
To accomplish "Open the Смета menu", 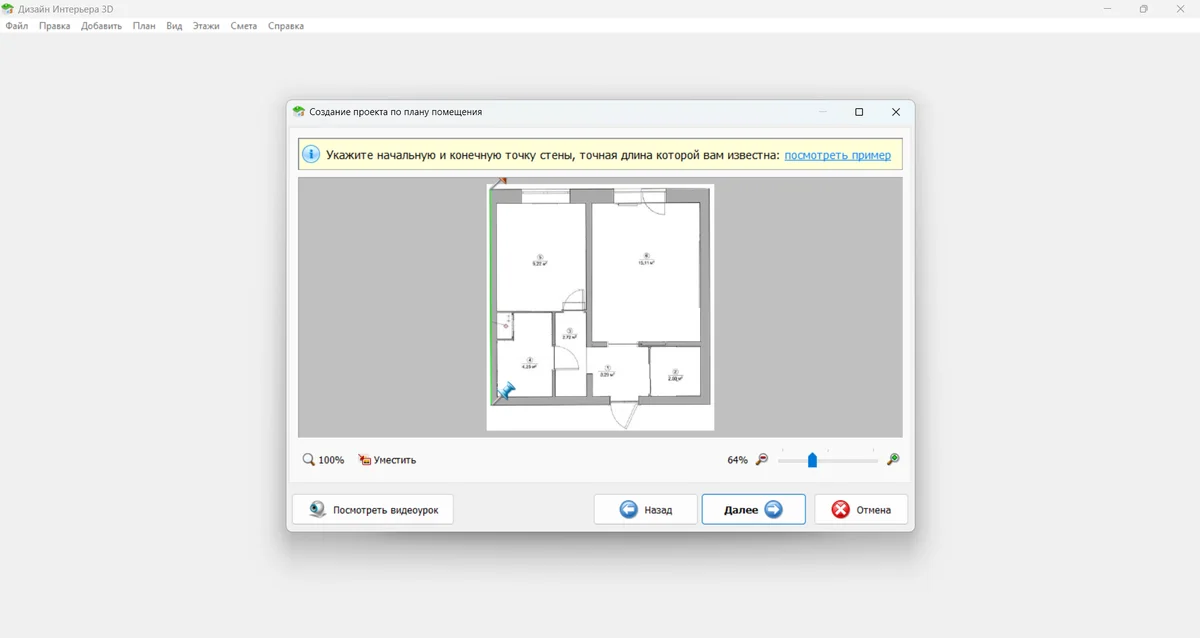I will pyautogui.click(x=243, y=26).
